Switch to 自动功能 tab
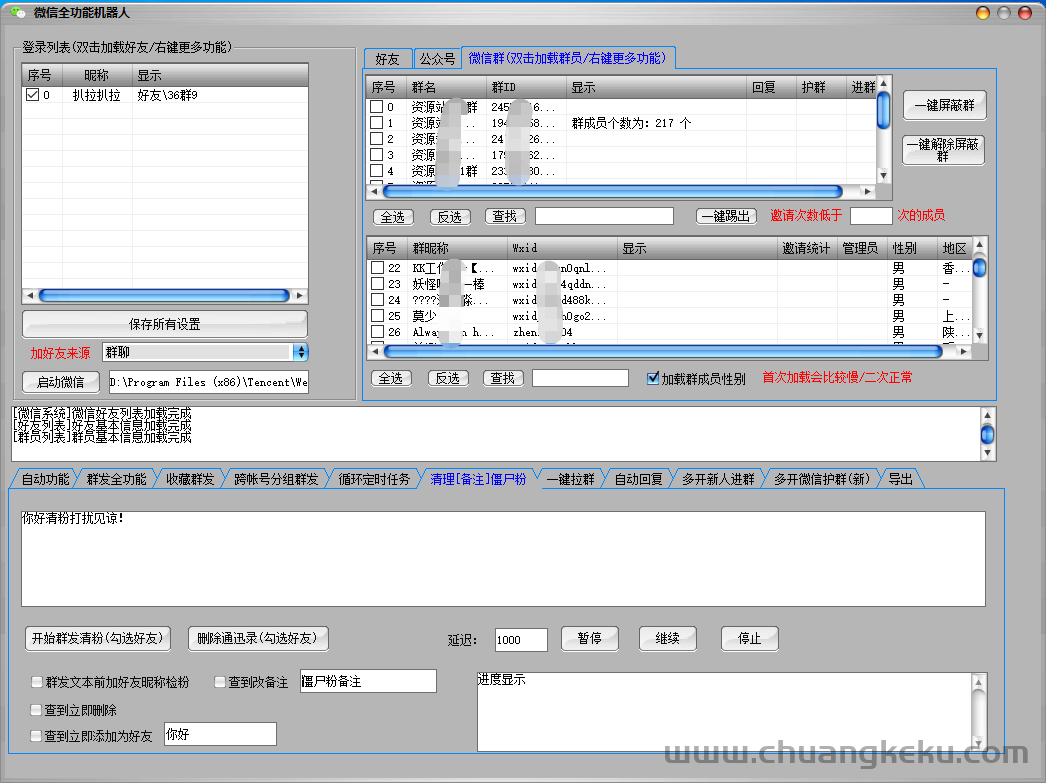The width and height of the screenshot is (1046, 783). coord(45,479)
